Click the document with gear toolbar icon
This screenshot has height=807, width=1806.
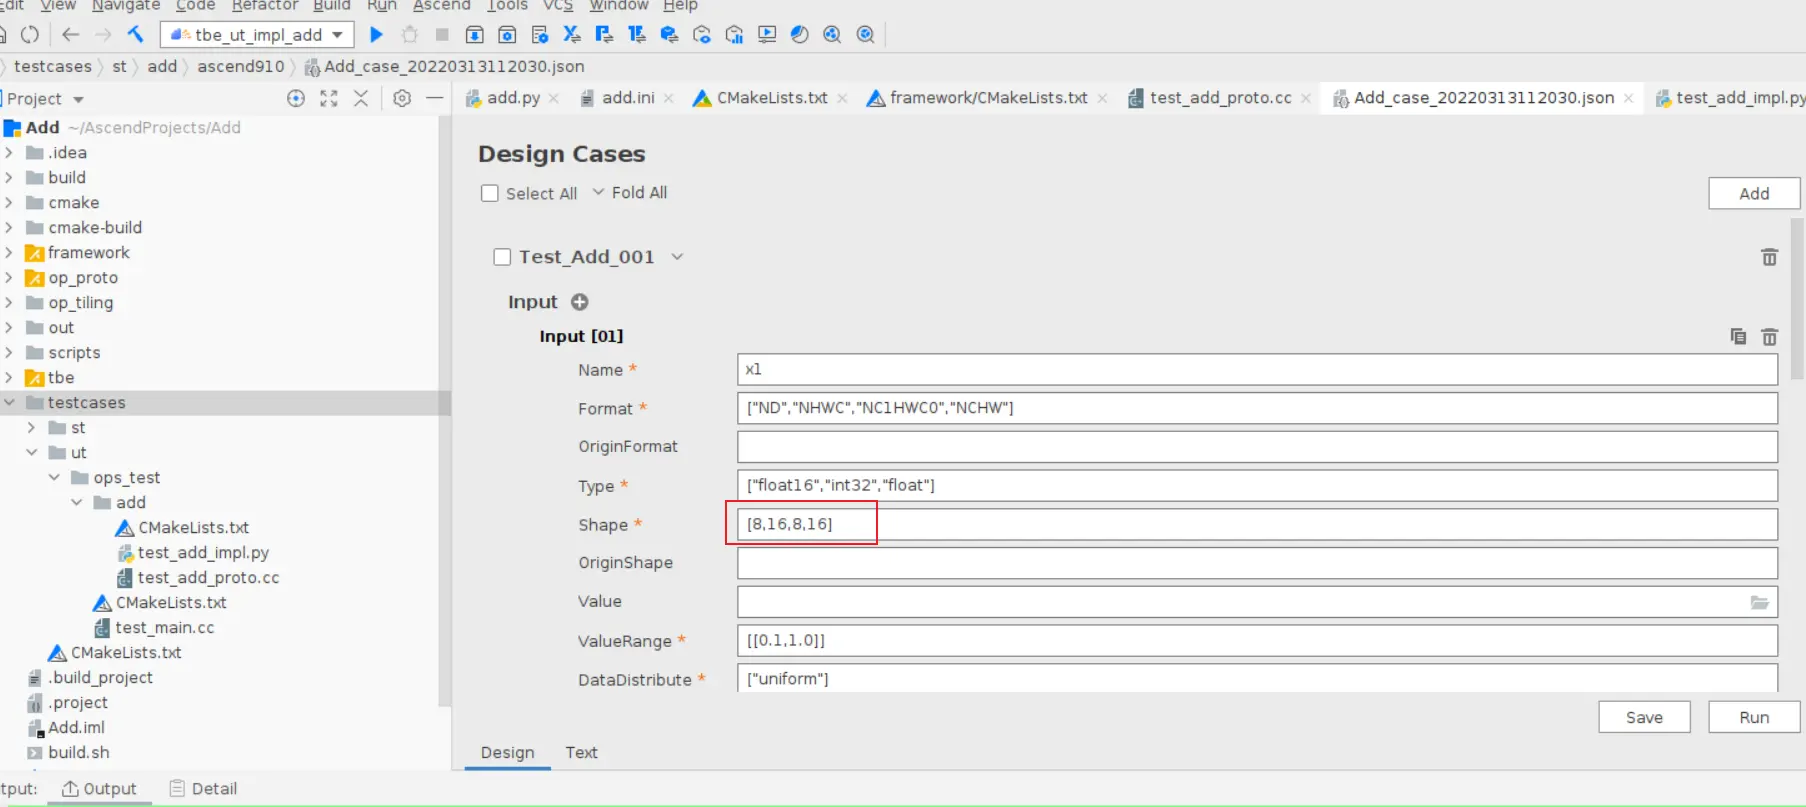540,35
